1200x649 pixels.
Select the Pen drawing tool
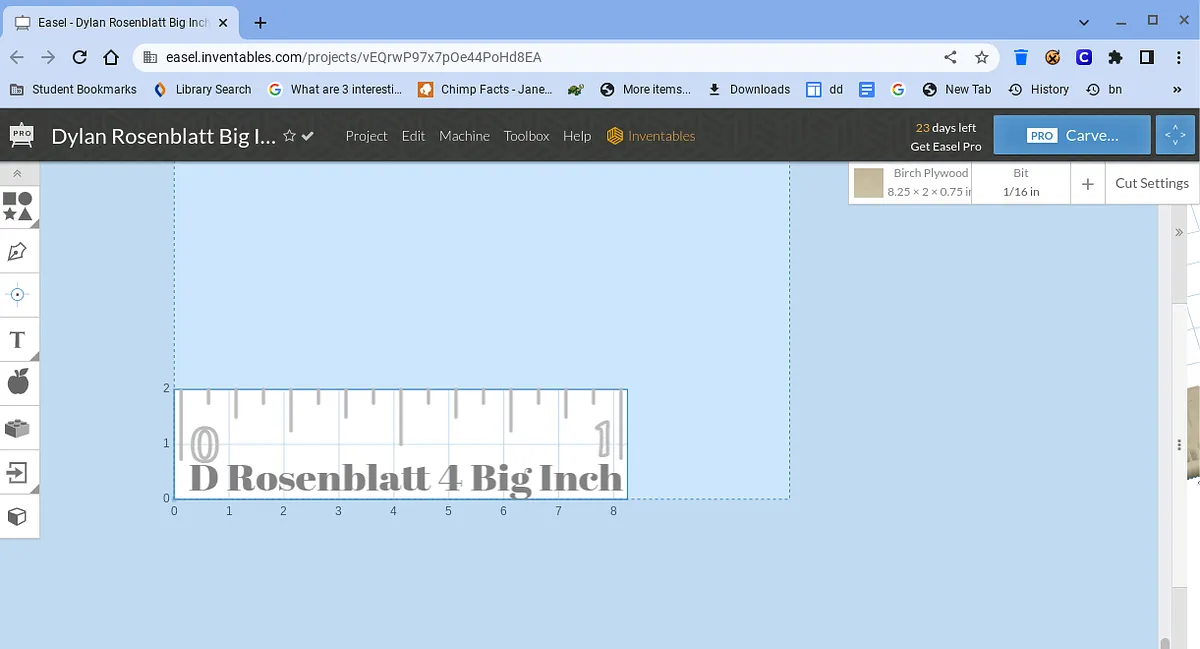(18, 251)
